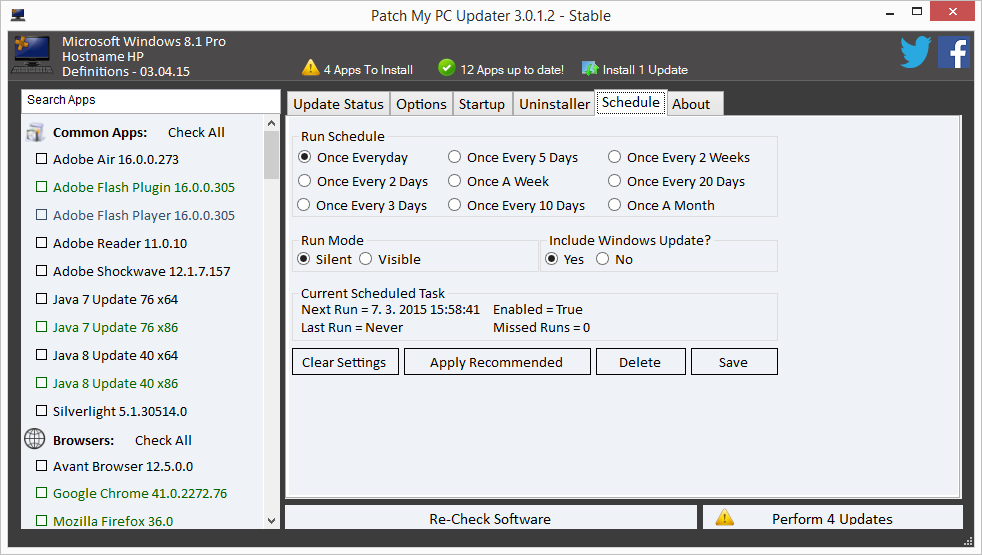Select Once Every 3 Days
Image resolution: width=982 pixels, height=555 pixels.
coord(304,205)
